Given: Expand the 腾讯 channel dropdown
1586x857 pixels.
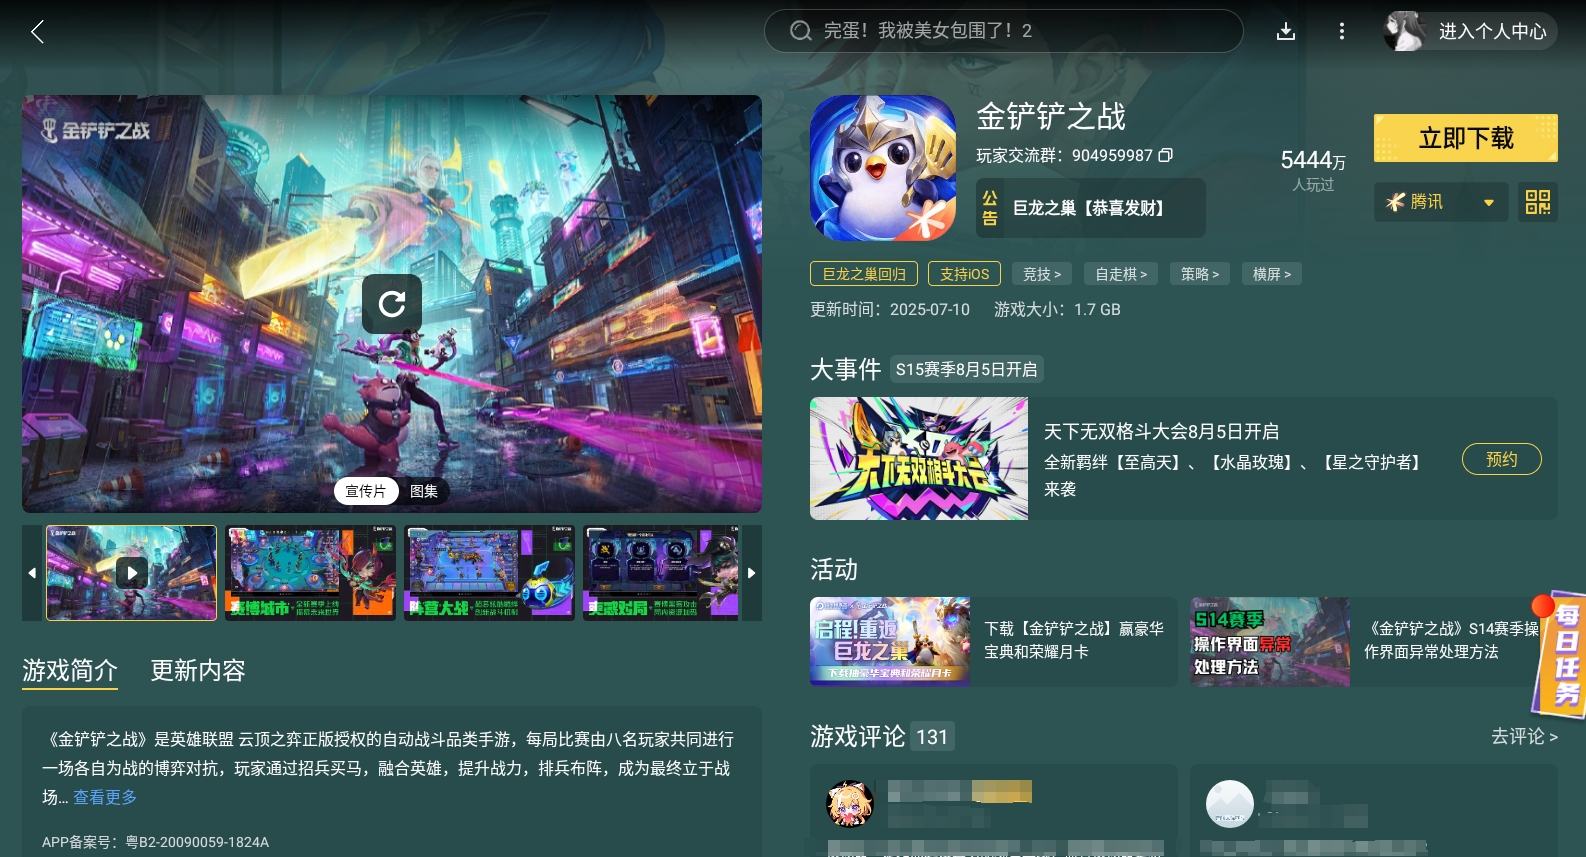Looking at the screenshot, I should (1441, 202).
